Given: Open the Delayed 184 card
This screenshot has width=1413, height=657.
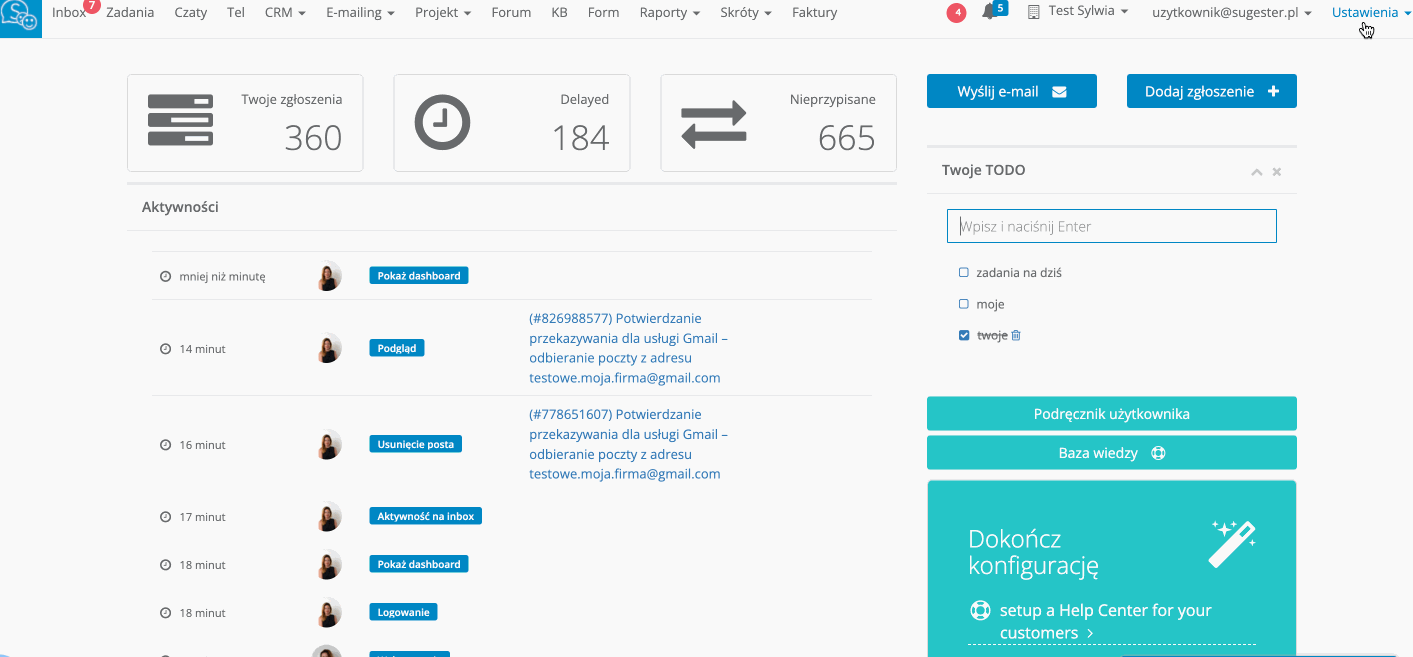Looking at the screenshot, I should [x=512, y=123].
